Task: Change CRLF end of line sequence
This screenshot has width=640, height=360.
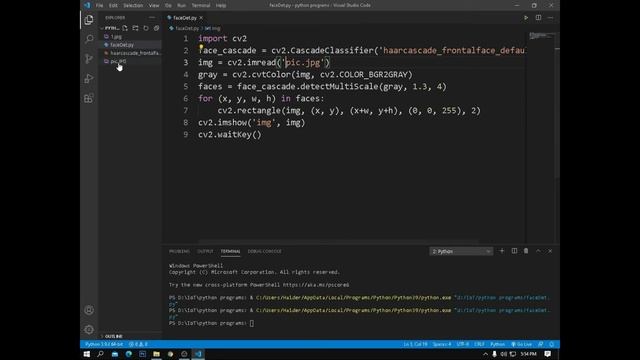Action: coord(479,344)
